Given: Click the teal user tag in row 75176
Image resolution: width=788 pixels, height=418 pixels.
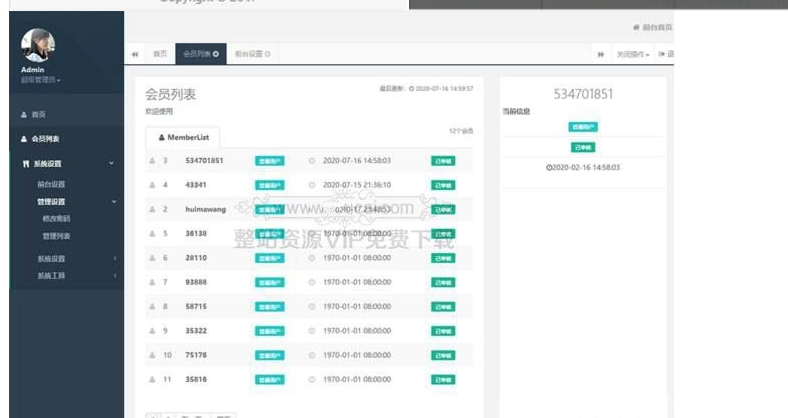Looking at the screenshot, I should 270,356.
